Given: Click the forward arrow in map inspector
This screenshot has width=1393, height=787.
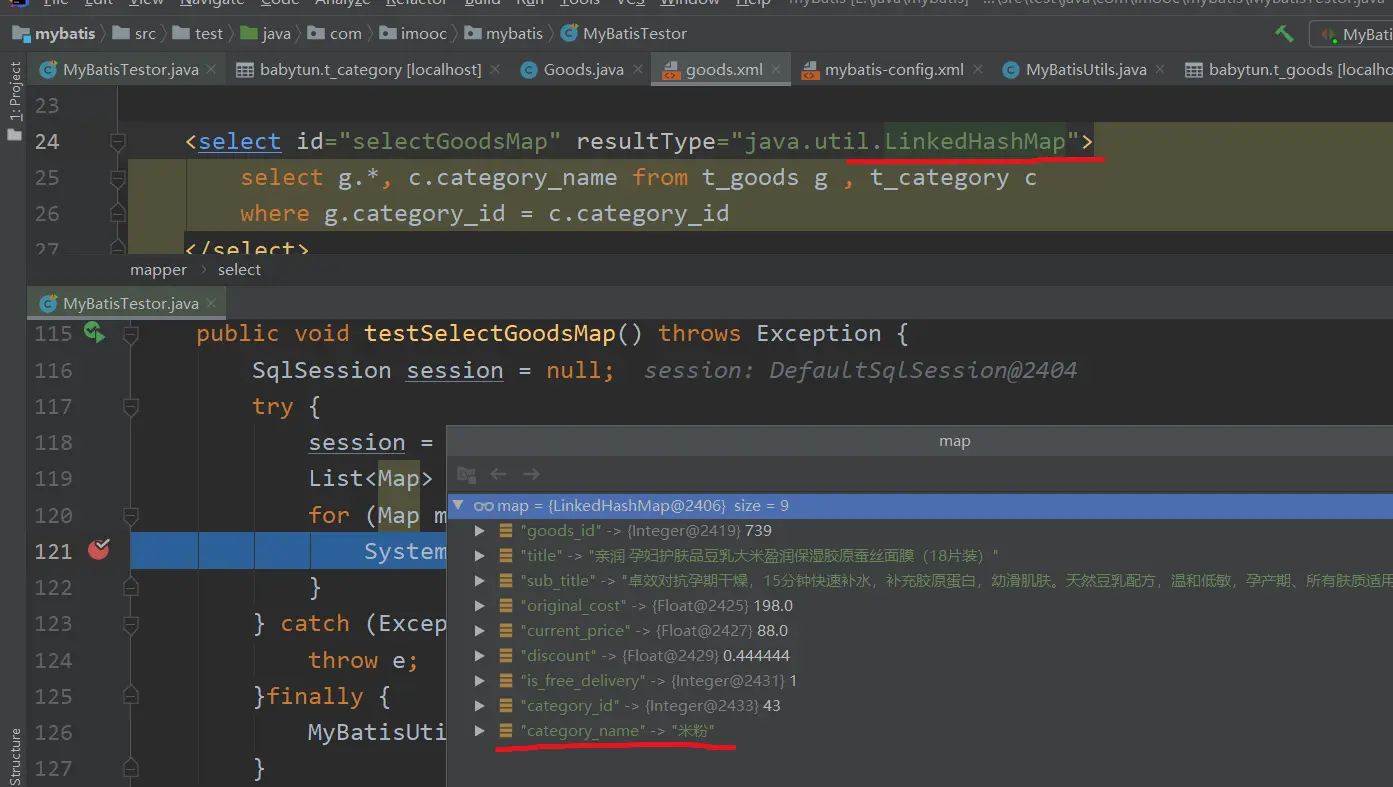Looking at the screenshot, I should [532, 474].
